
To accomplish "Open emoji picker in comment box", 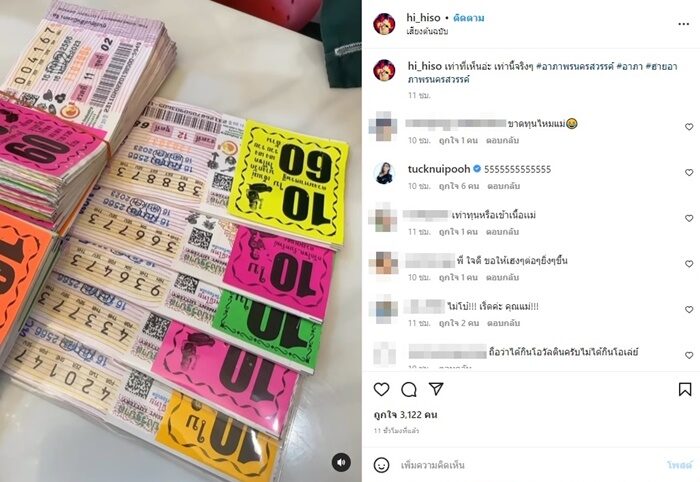I will click(x=381, y=465).
